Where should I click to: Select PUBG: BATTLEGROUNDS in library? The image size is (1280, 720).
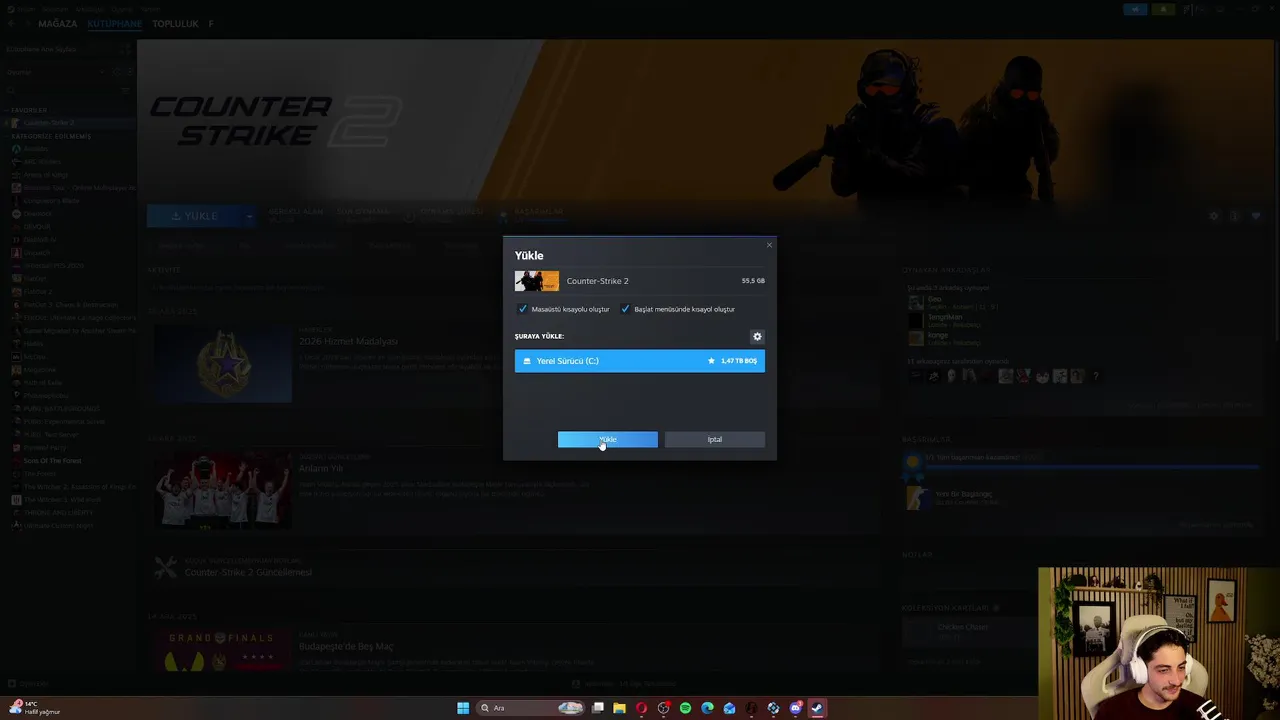click(x=61, y=409)
